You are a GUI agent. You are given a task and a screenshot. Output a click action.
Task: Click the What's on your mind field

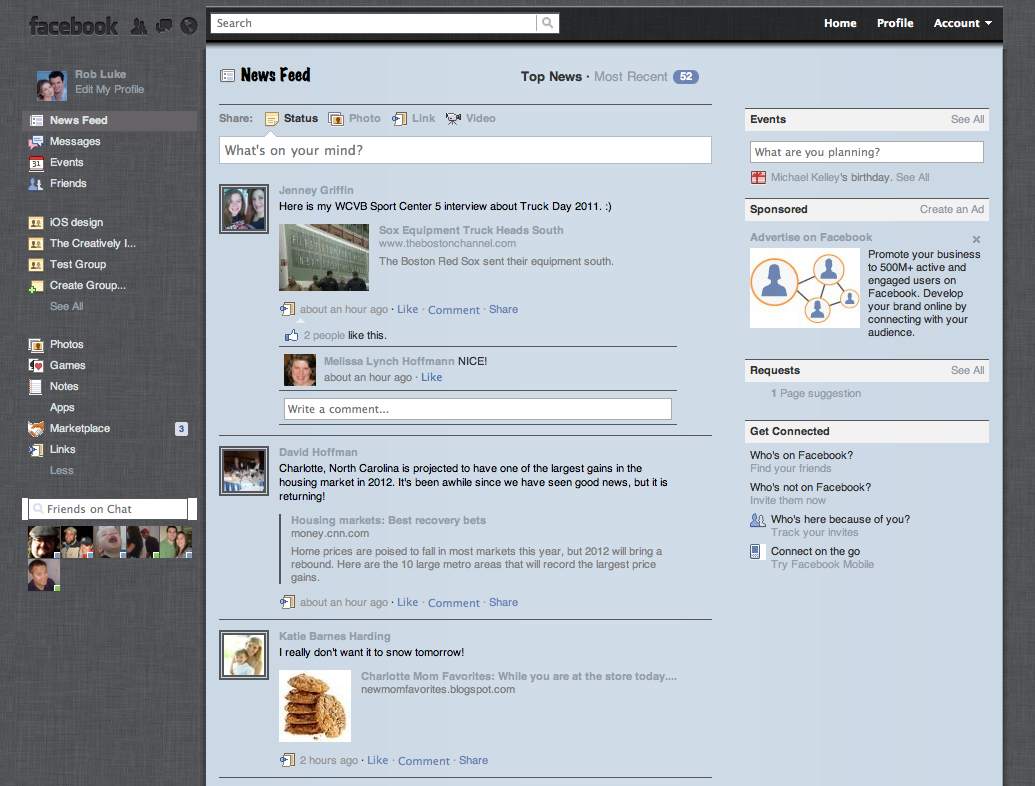tap(465, 149)
